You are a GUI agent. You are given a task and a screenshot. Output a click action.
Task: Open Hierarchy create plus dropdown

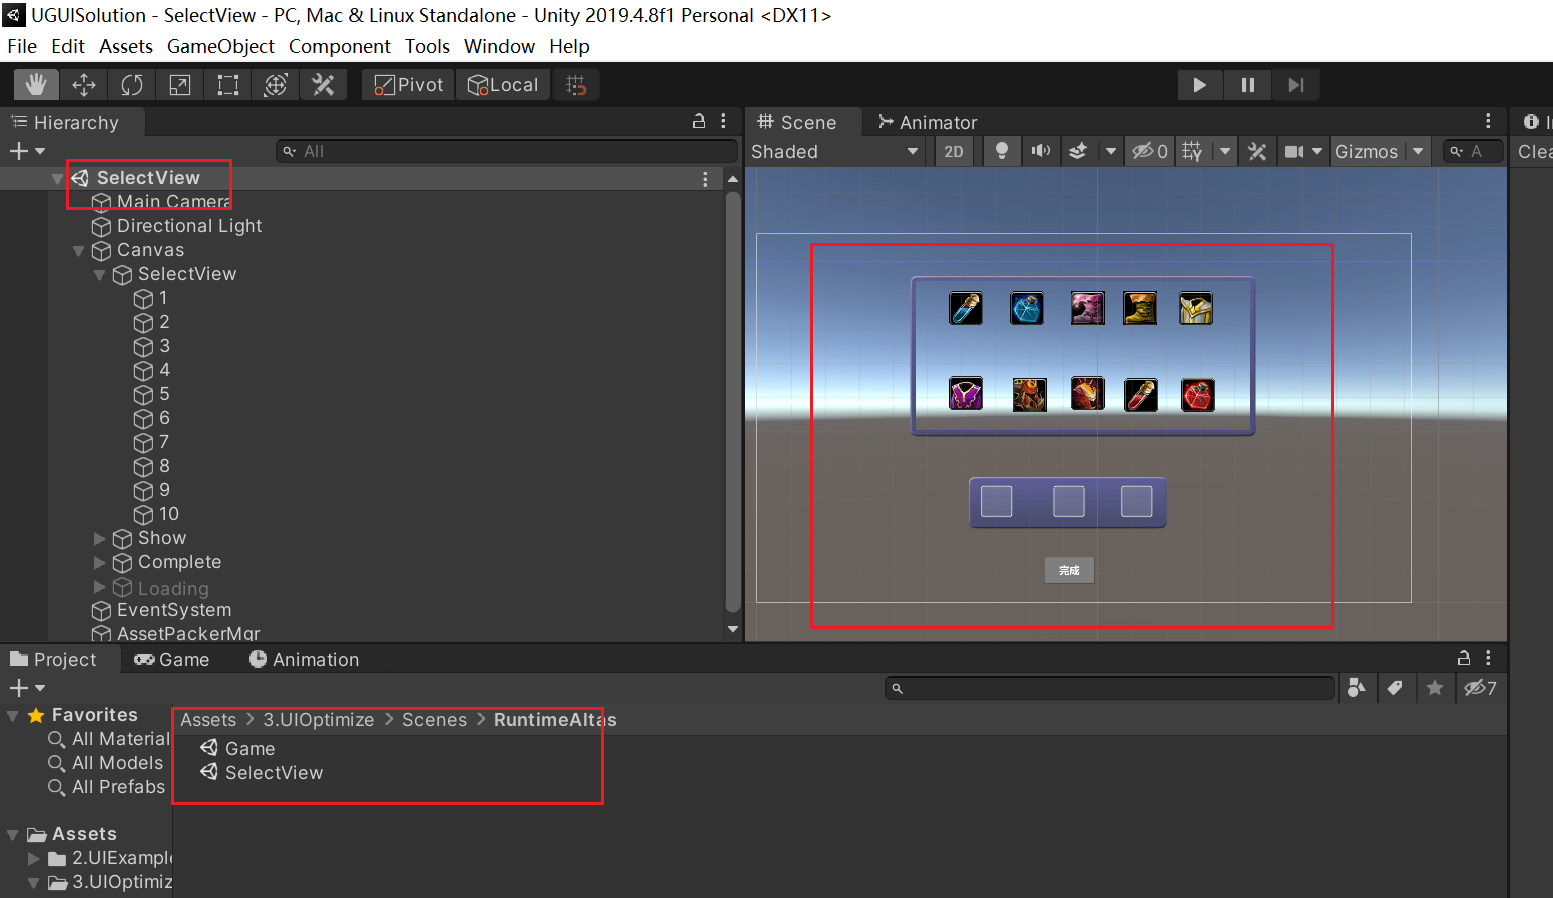click(x=27, y=151)
